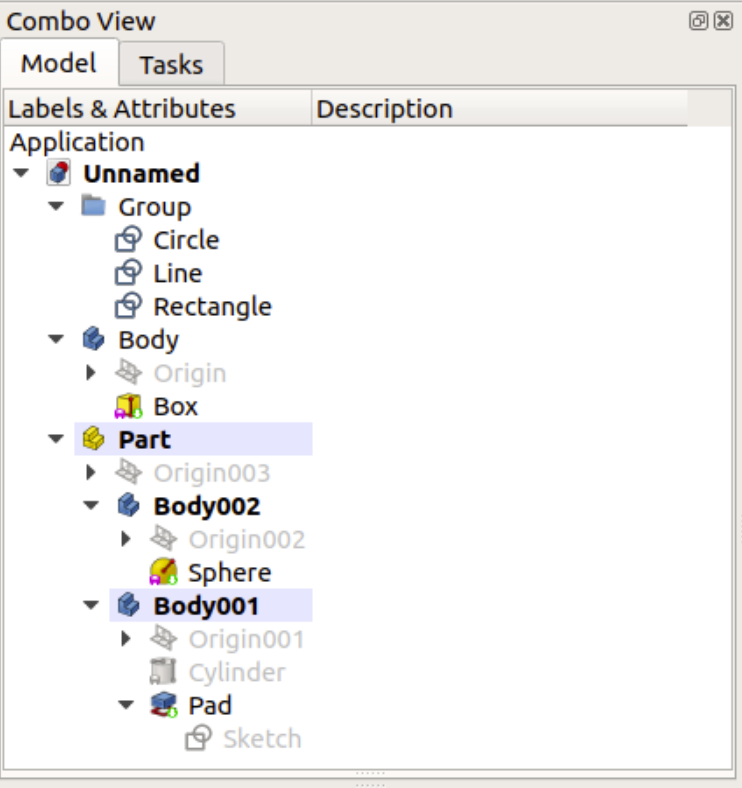Select the Body001 label
The height and width of the screenshot is (788, 742).
(x=207, y=606)
